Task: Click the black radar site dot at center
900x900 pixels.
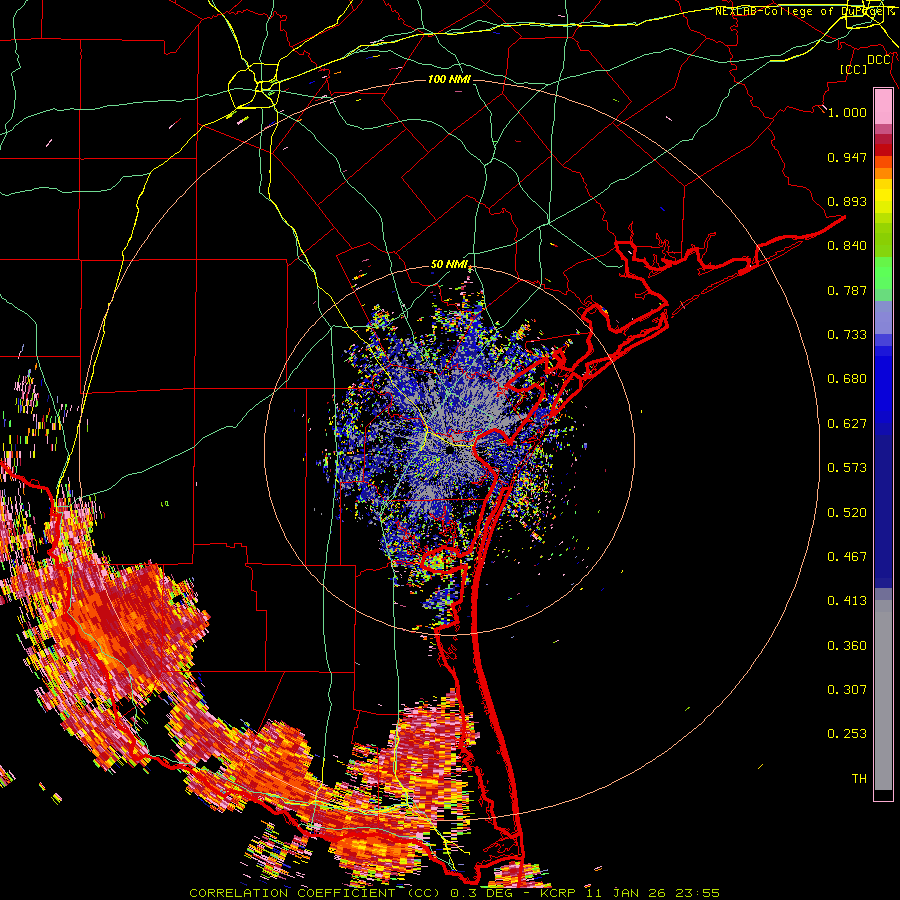Action: (449, 451)
